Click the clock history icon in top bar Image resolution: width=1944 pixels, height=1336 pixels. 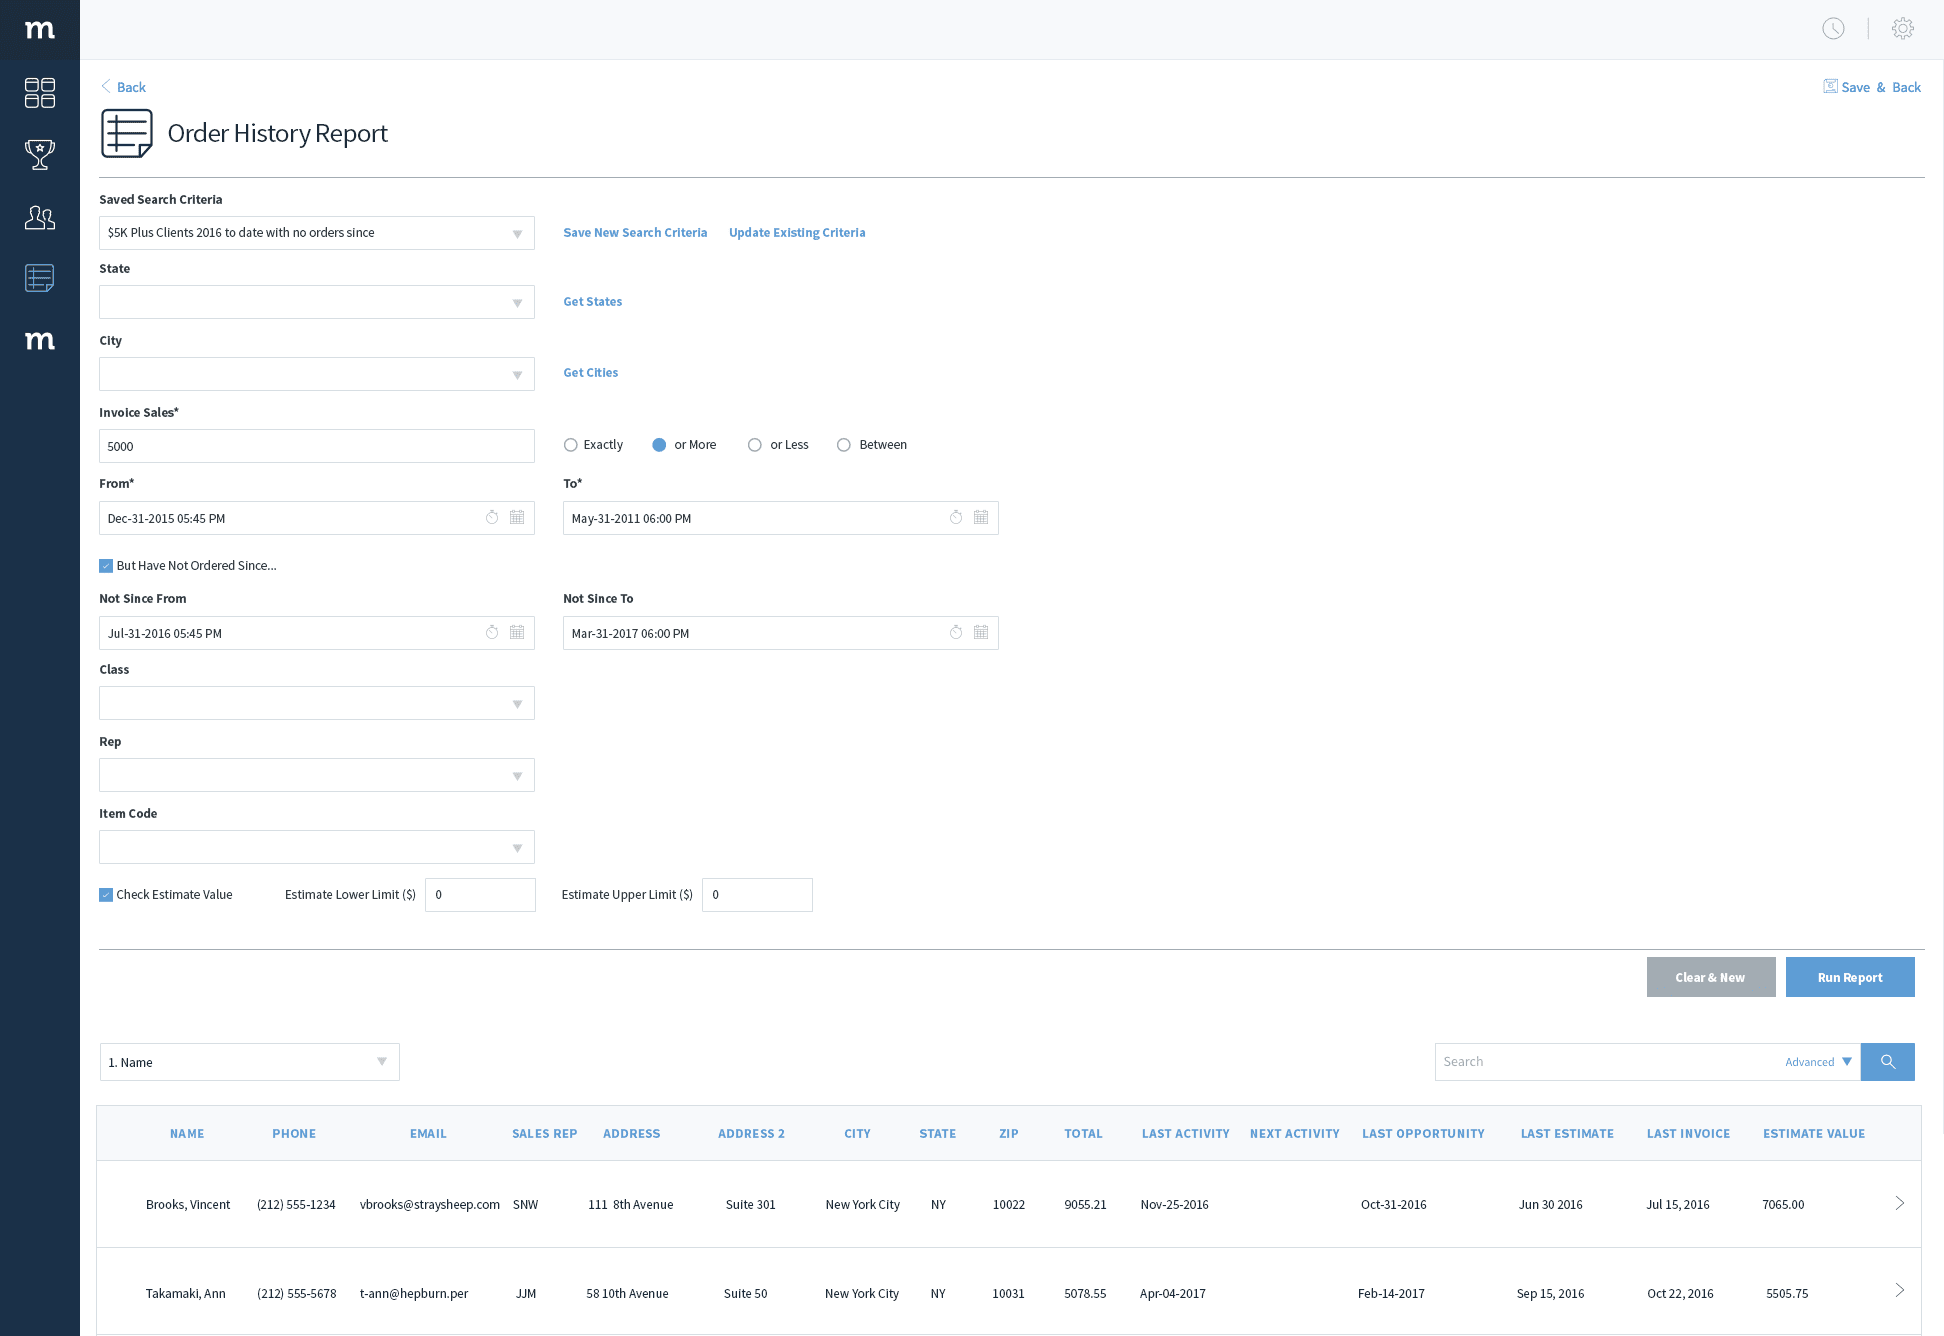click(x=1833, y=28)
